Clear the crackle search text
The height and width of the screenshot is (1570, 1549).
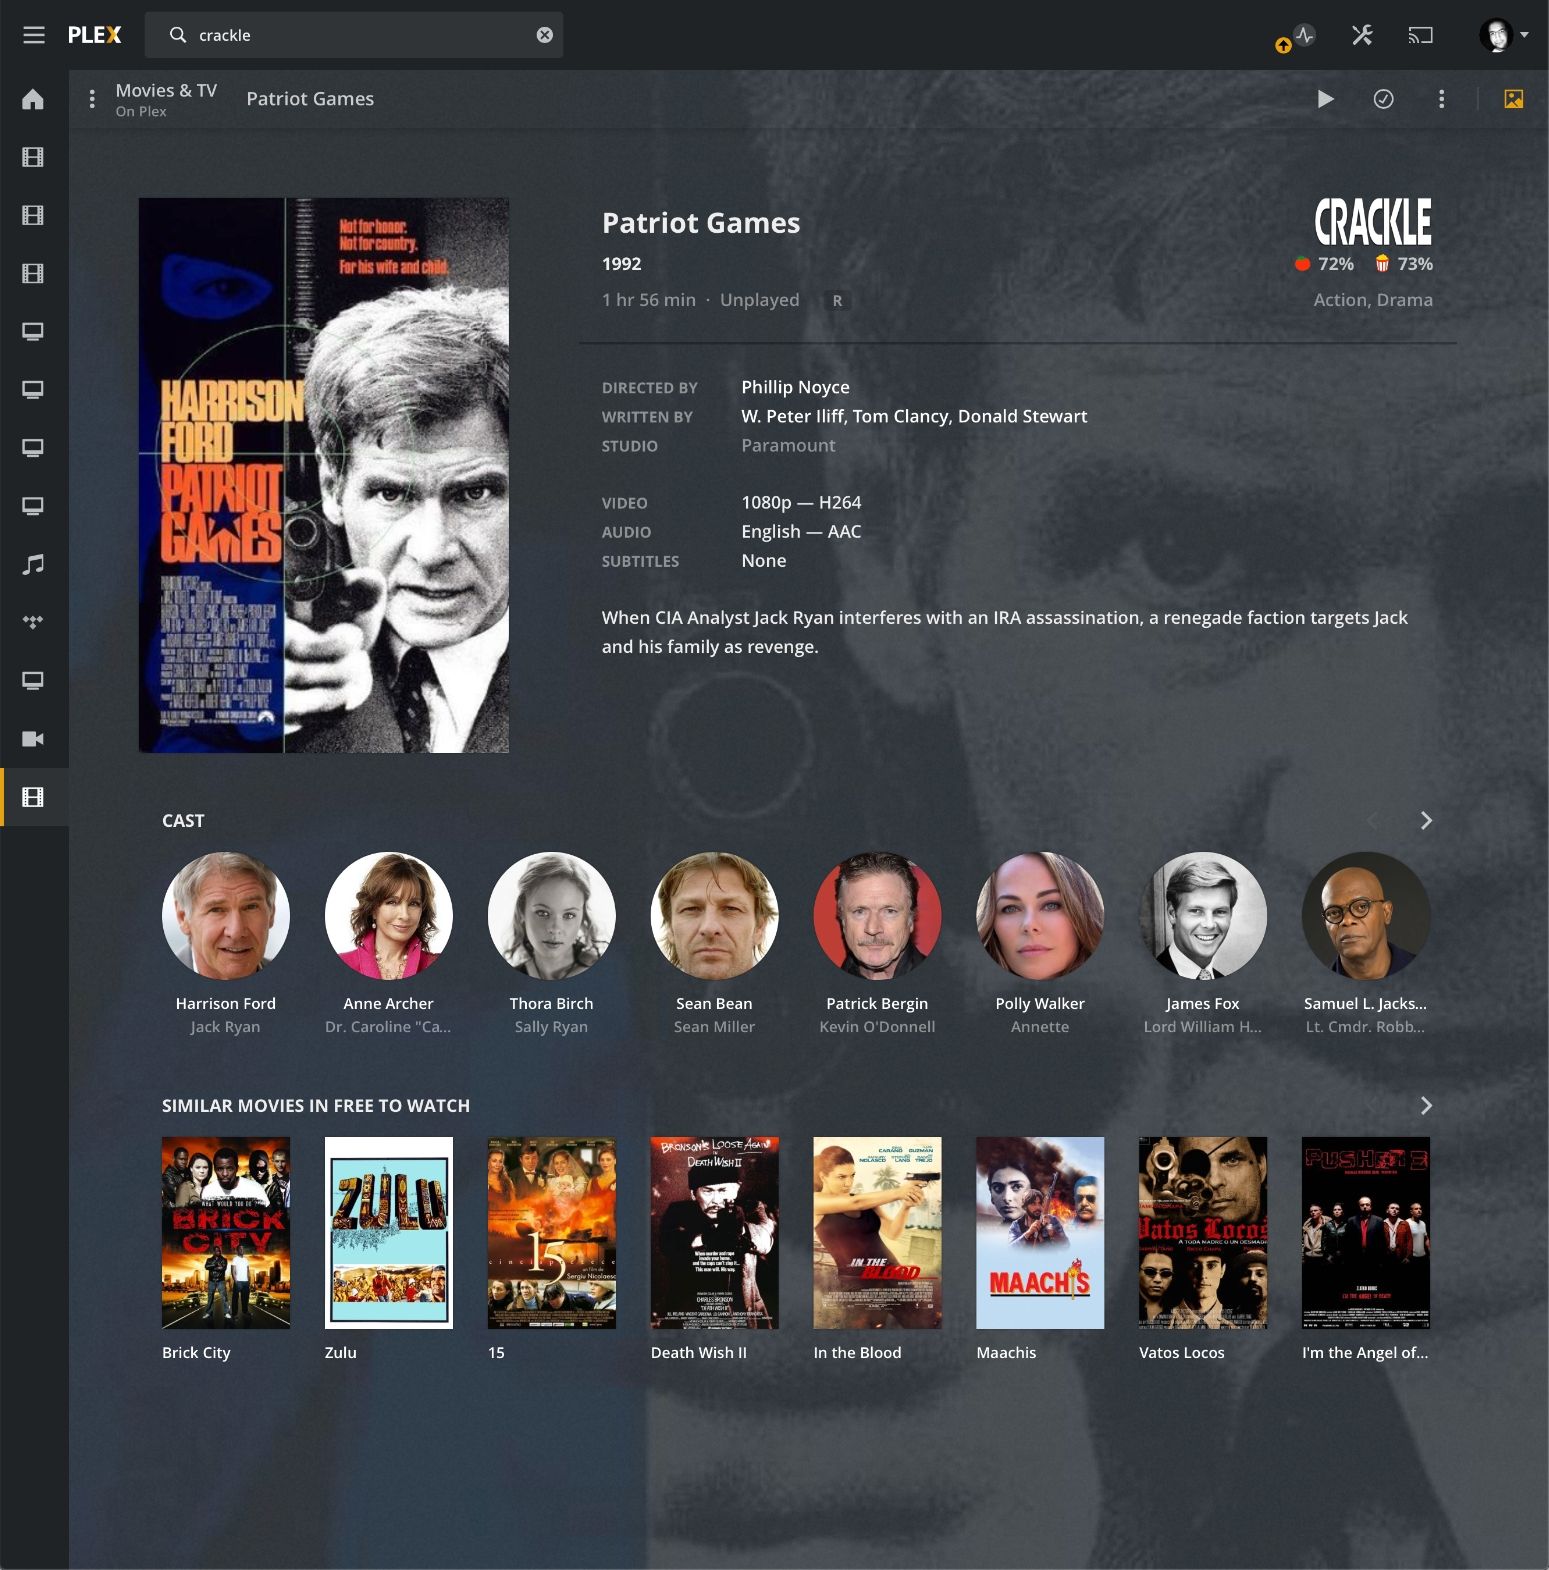545,35
